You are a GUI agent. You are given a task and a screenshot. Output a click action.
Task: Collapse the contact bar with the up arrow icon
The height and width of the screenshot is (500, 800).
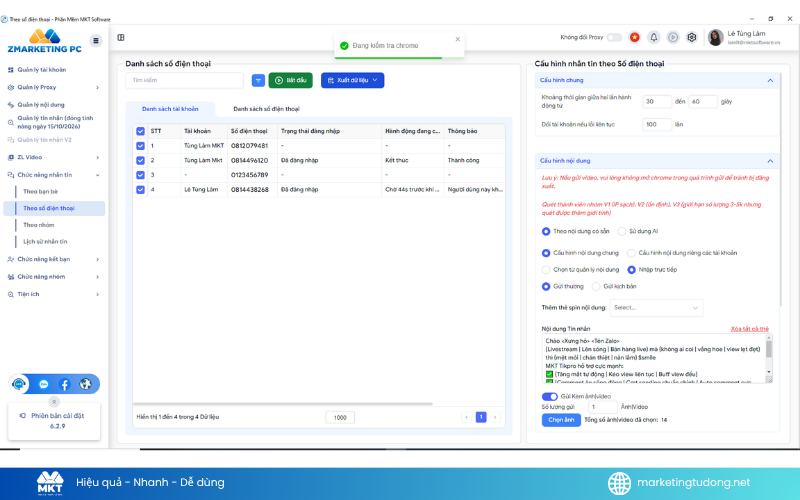coord(54,401)
